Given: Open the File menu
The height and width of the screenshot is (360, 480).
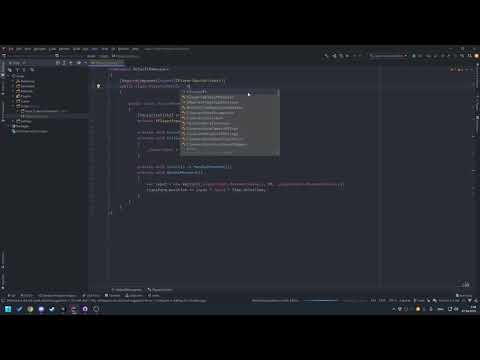Looking at the screenshot, I should pyautogui.click(x=11, y=49).
